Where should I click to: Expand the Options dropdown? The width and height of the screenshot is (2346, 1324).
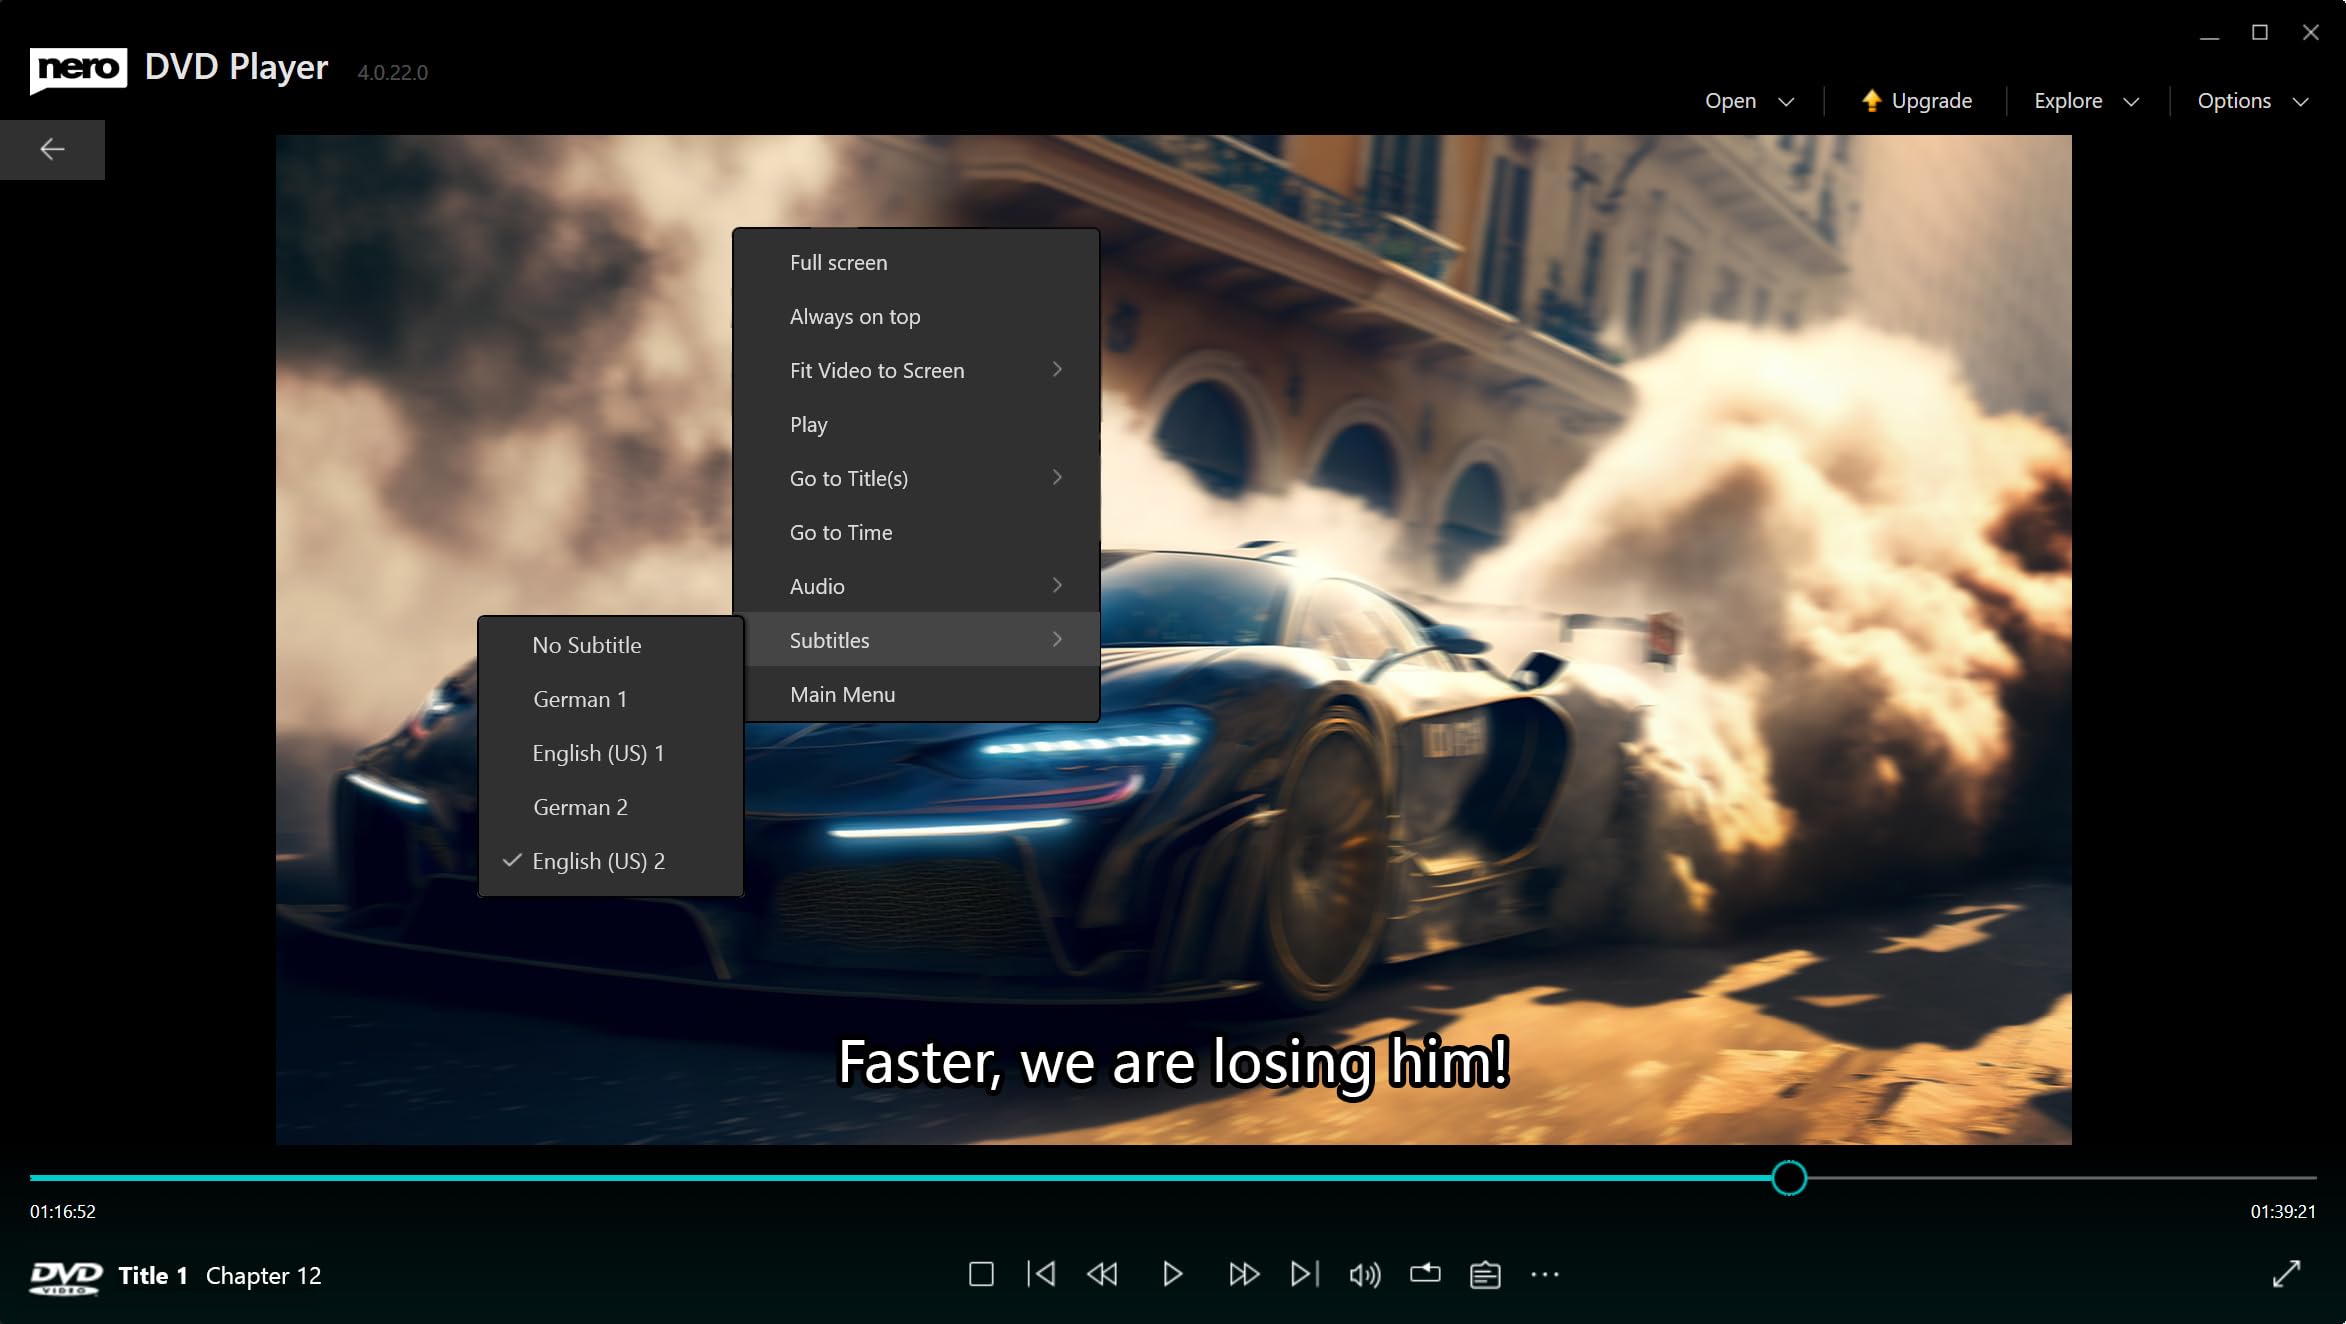[2252, 101]
